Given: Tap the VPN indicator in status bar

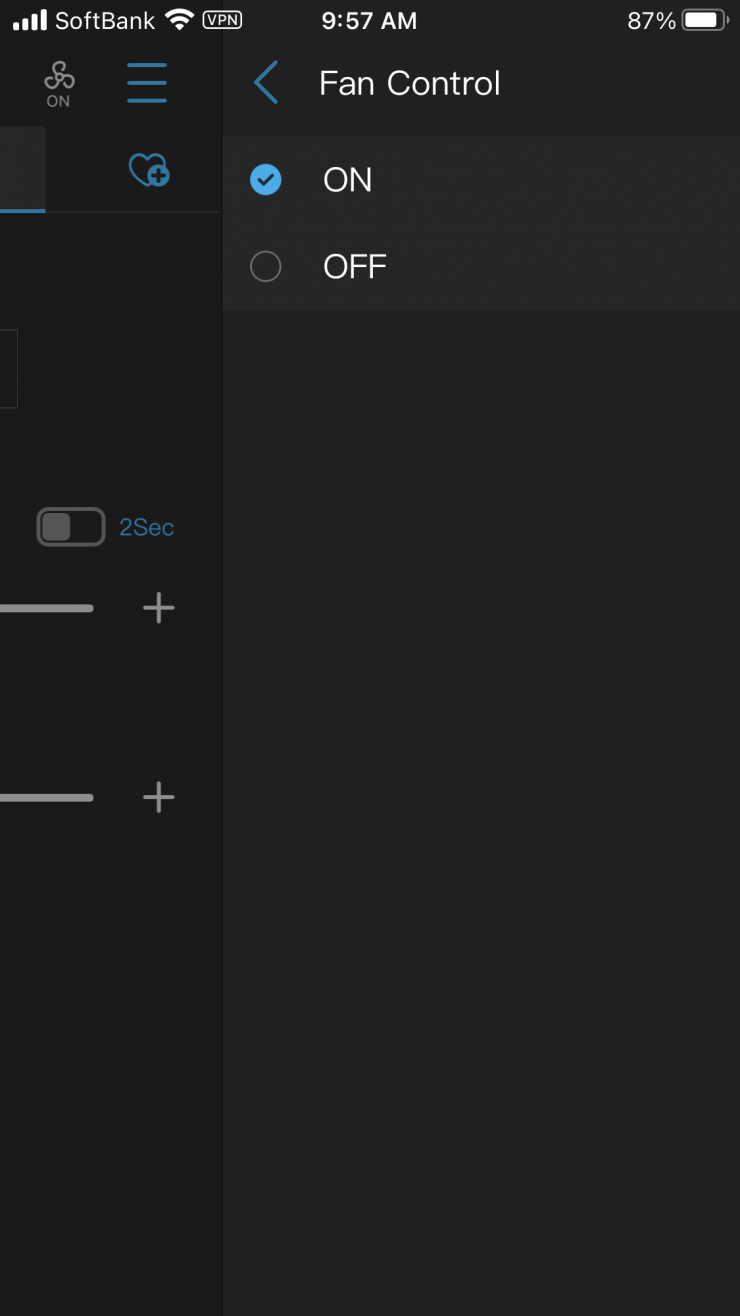Looking at the screenshot, I should click(222, 20).
